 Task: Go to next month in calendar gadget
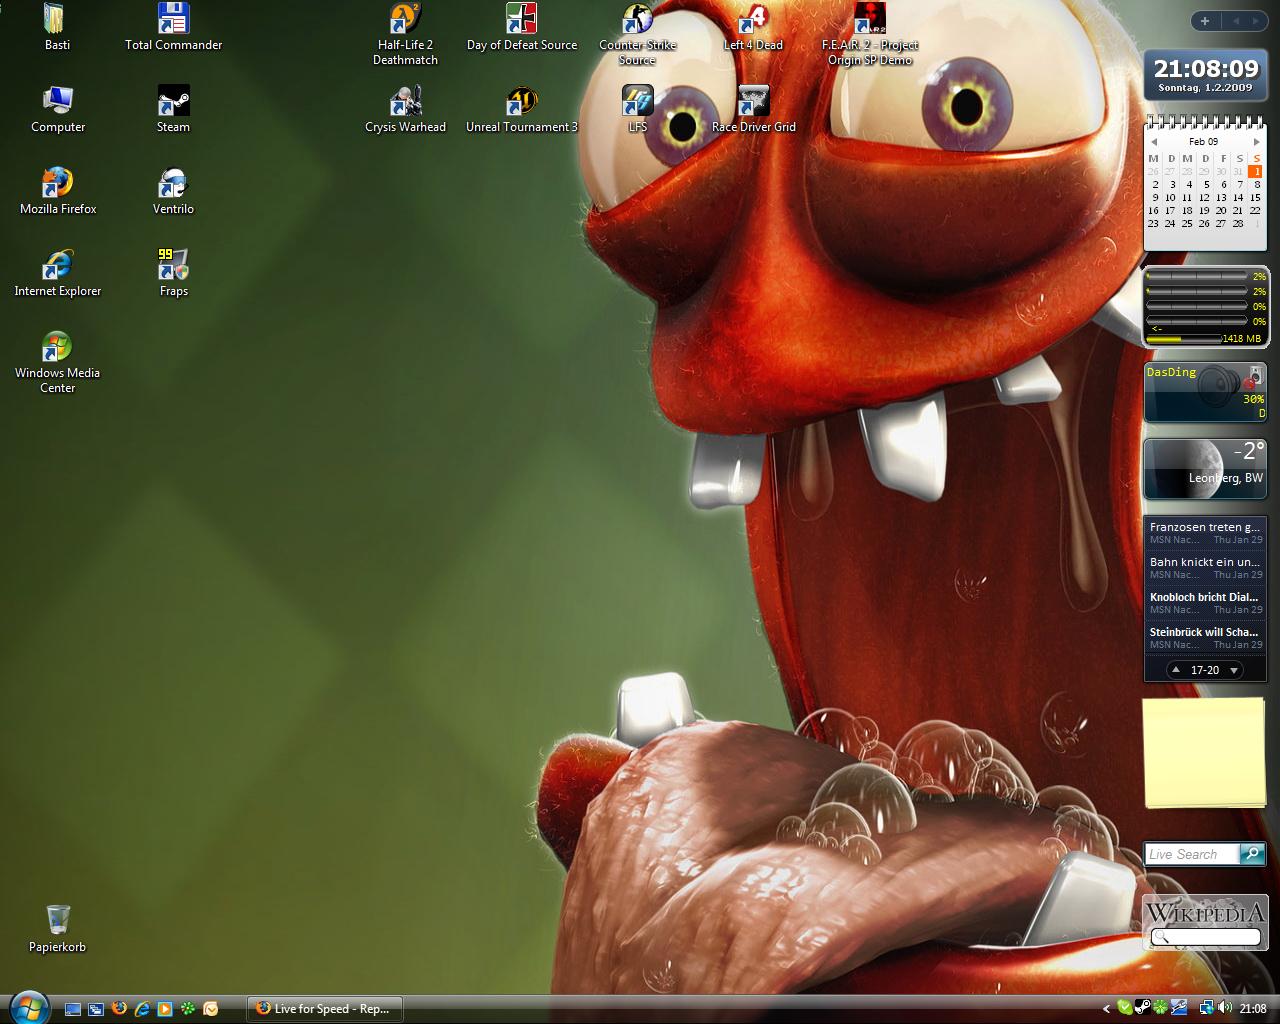pos(1257,142)
